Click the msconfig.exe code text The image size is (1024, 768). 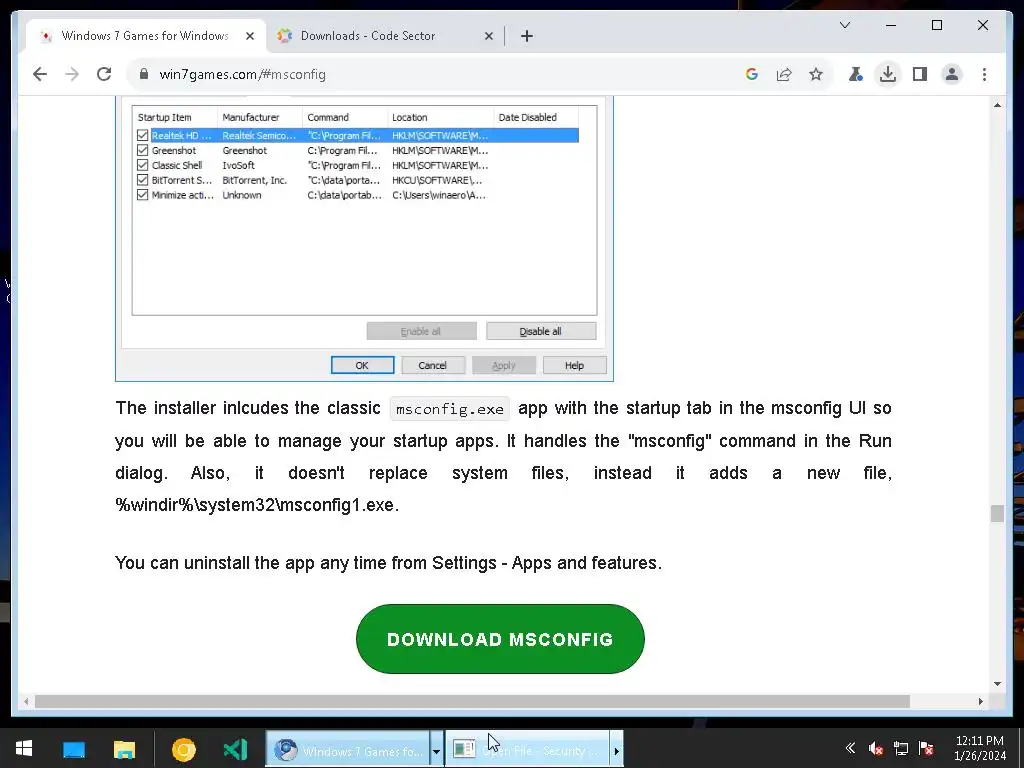(x=450, y=409)
